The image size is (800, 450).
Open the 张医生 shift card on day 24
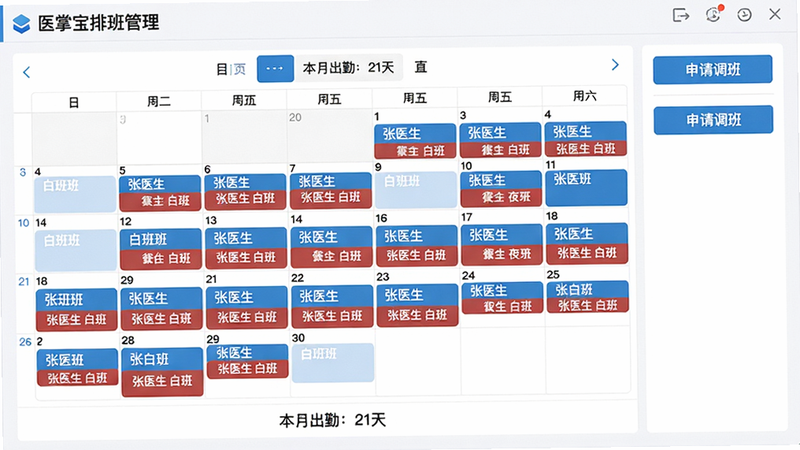503,298
